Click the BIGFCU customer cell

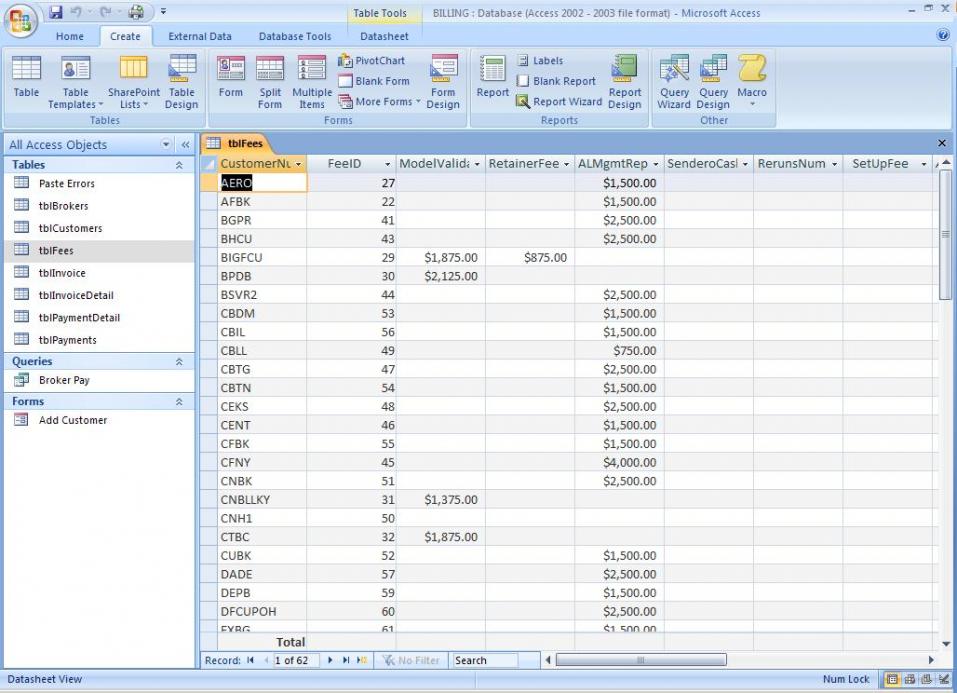click(x=262, y=258)
